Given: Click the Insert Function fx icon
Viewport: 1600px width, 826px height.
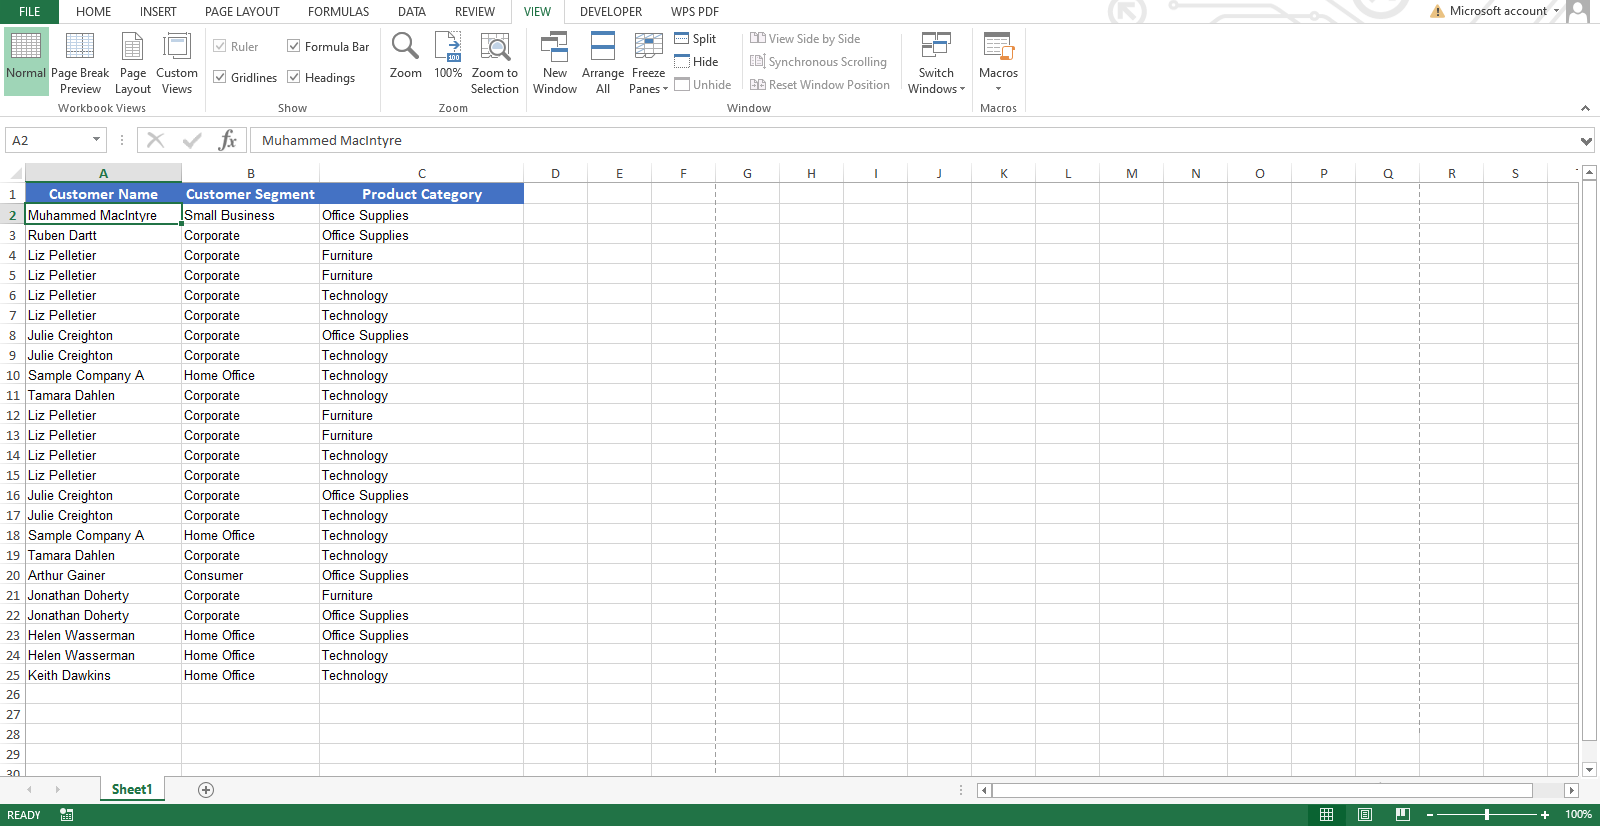Looking at the screenshot, I should coord(228,140).
